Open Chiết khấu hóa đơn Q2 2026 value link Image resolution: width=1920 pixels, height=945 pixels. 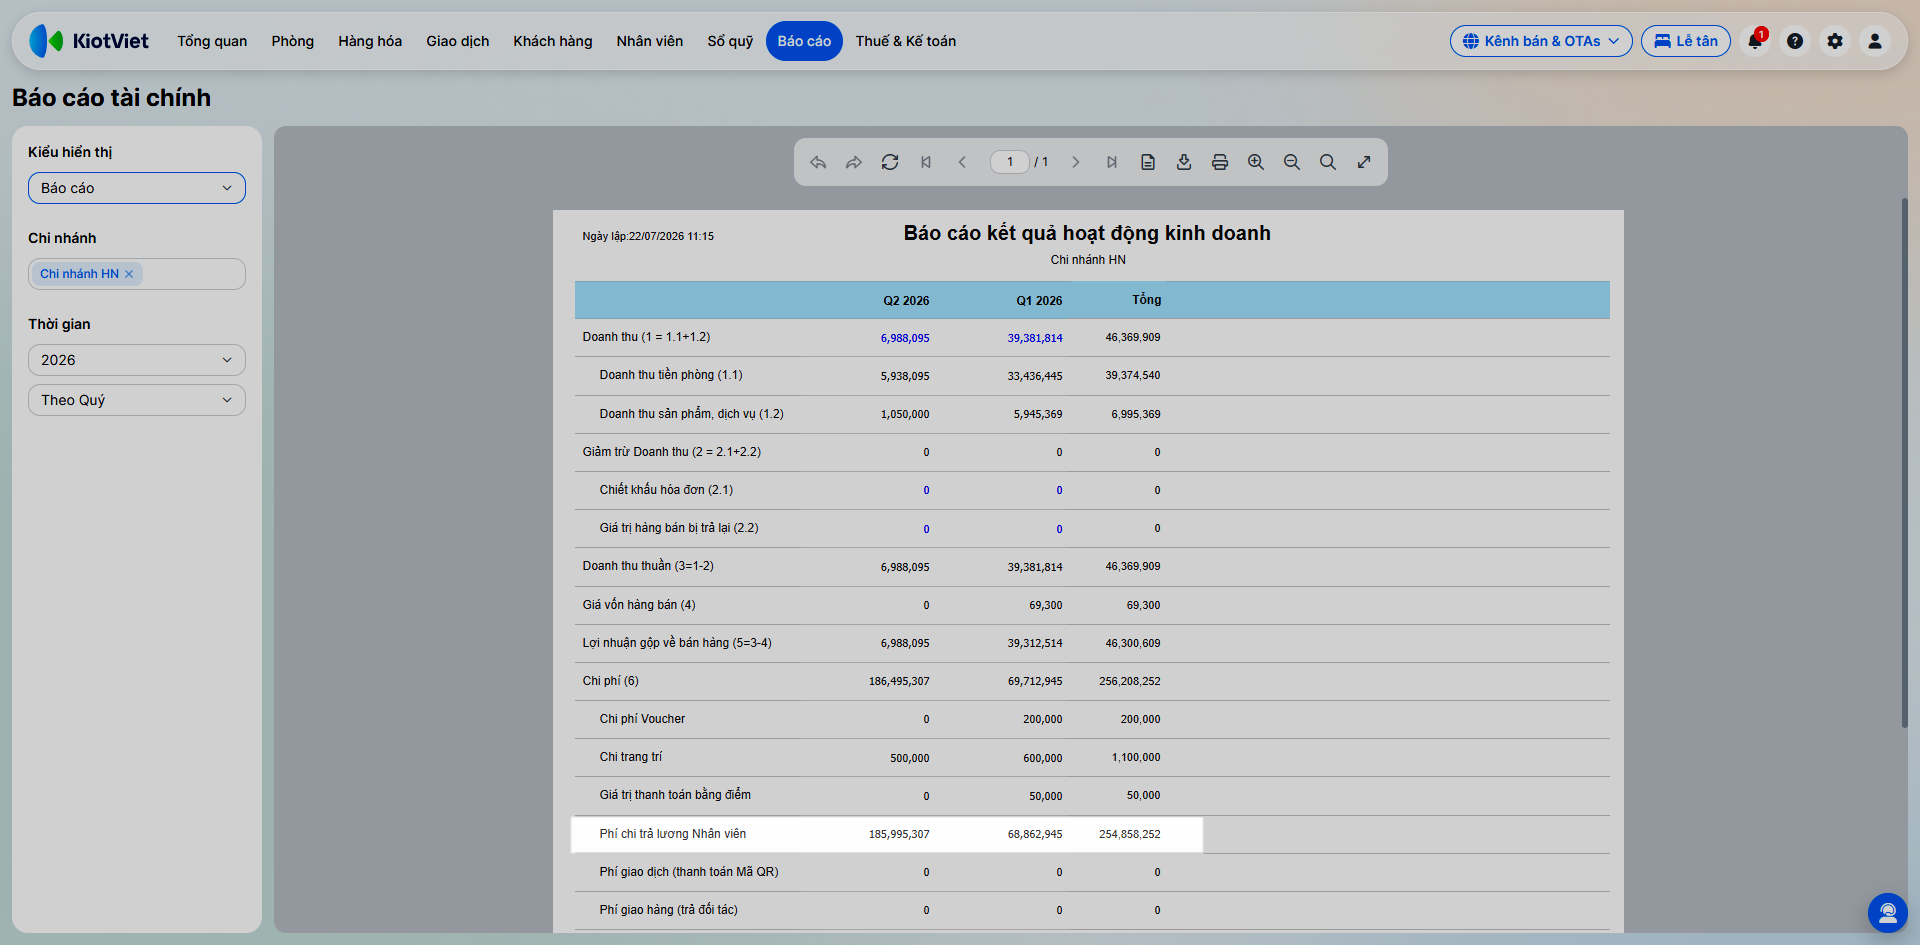(926, 490)
